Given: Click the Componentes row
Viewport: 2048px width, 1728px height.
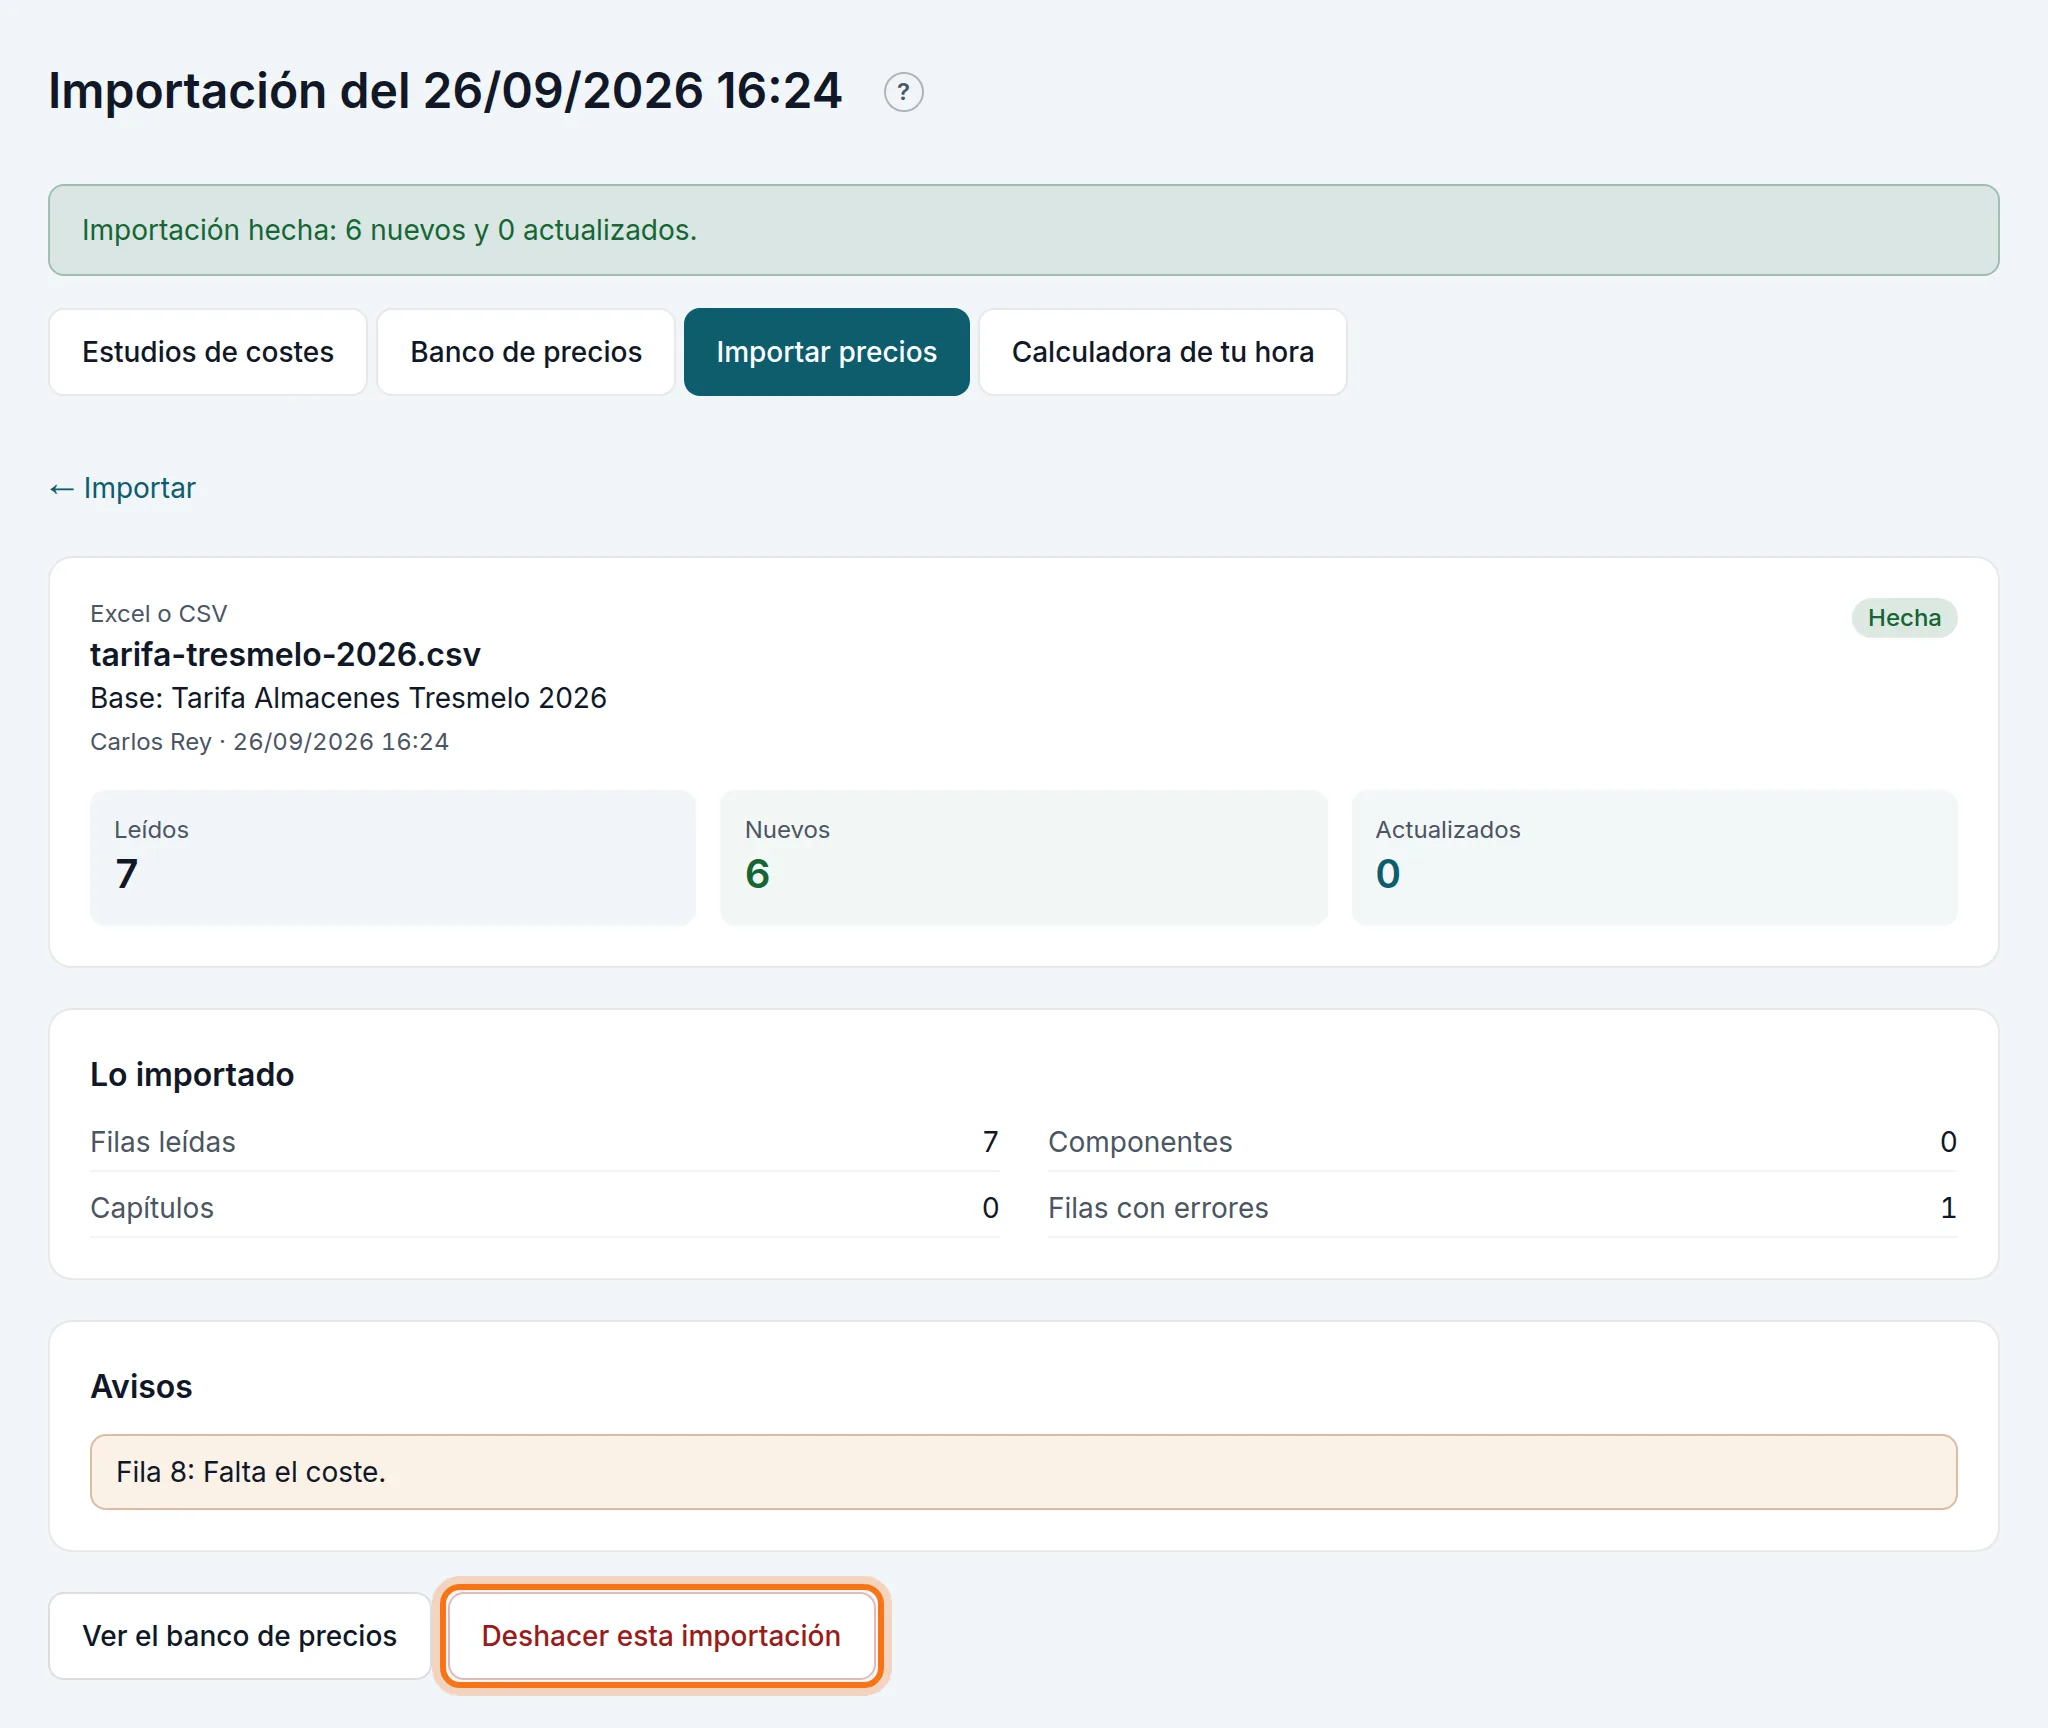Looking at the screenshot, I should coord(1502,1142).
